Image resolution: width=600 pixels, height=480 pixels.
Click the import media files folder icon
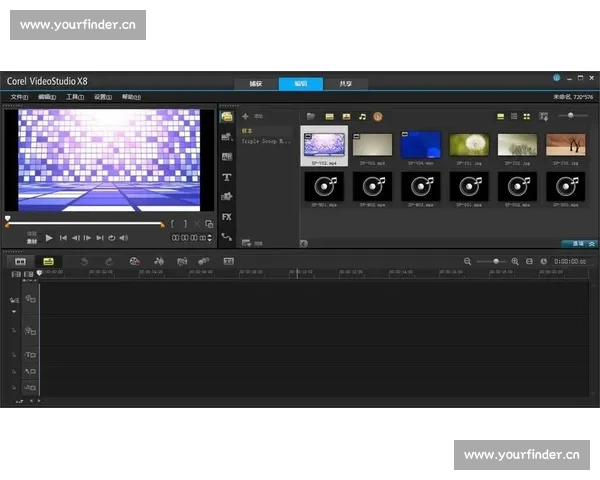[x=311, y=117]
